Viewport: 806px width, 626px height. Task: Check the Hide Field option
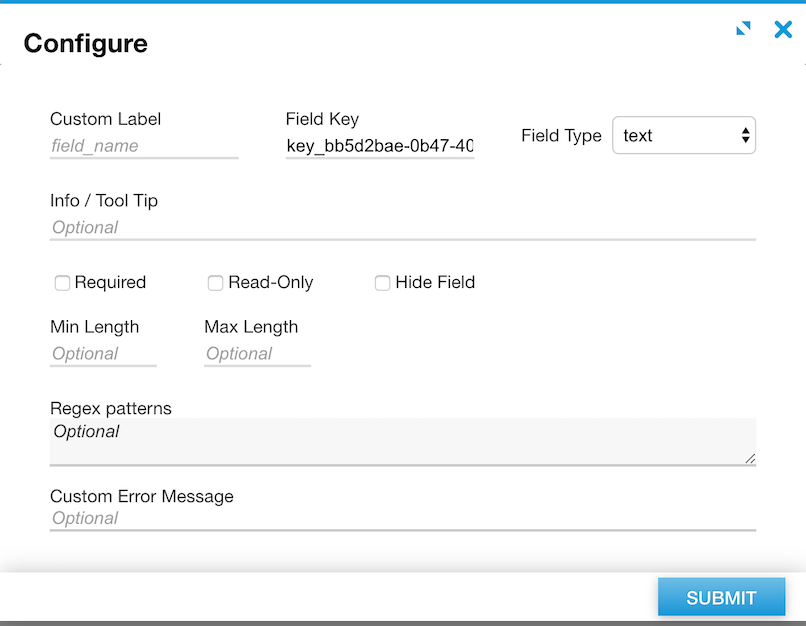tap(382, 283)
